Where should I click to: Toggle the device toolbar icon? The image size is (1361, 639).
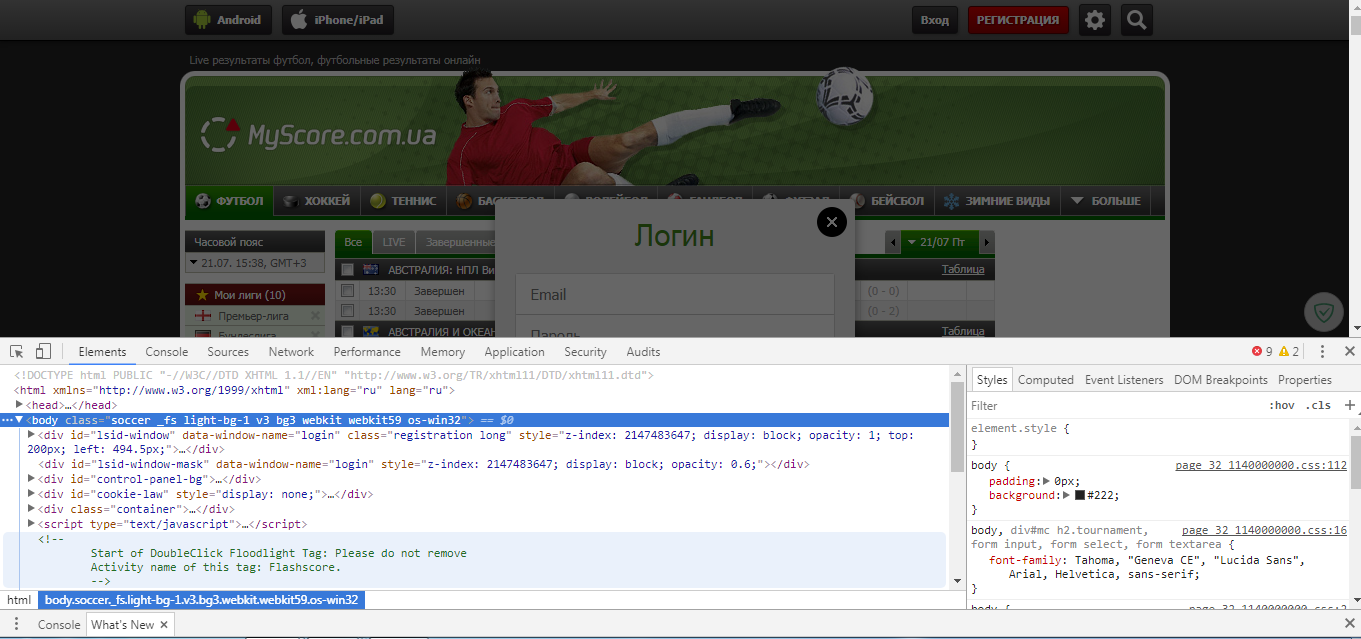click(x=41, y=351)
